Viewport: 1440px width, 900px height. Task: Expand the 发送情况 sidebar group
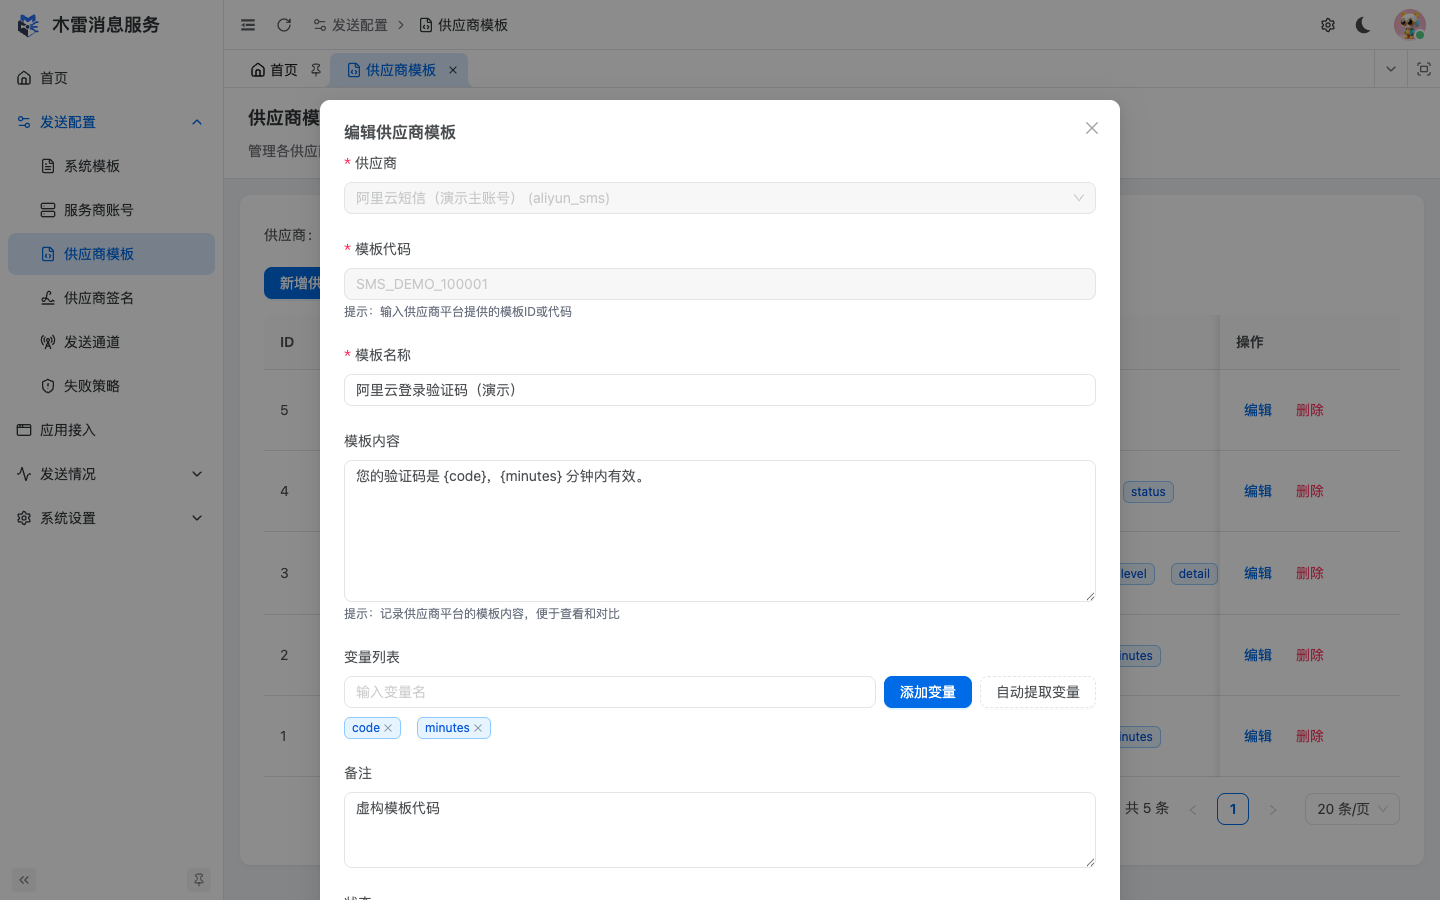111,474
